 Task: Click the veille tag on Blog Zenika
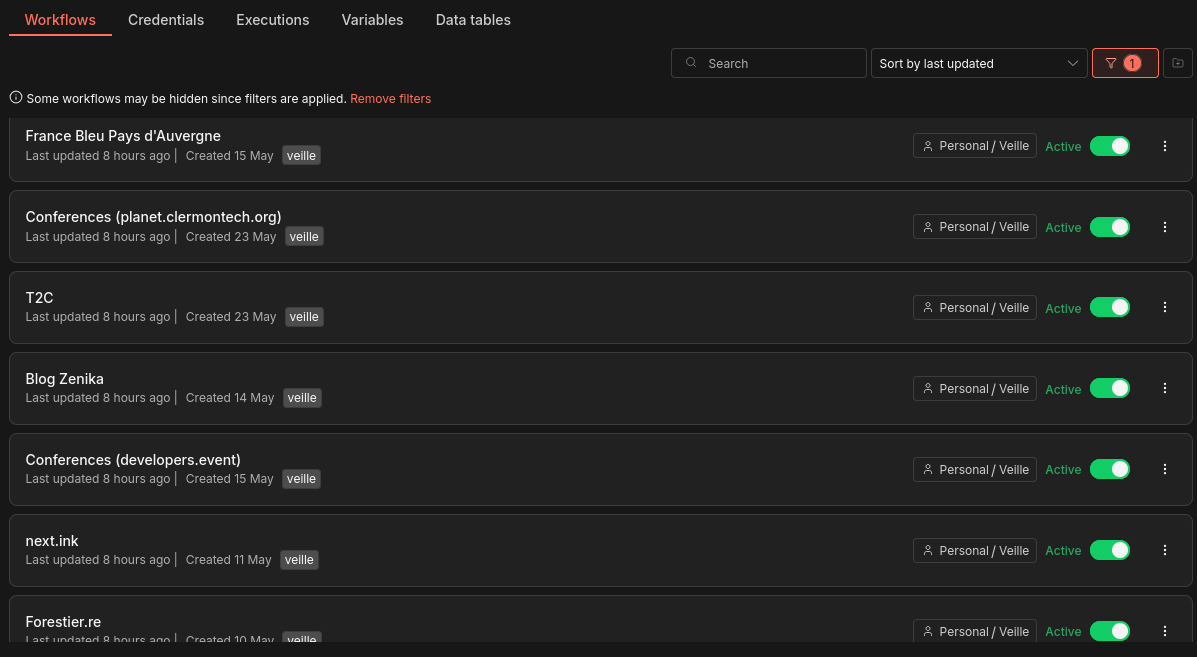[x=302, y=398]
